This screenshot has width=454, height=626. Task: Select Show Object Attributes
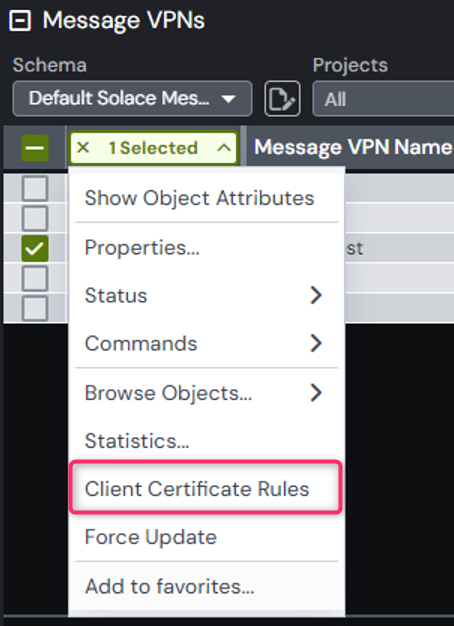(200, 198)
